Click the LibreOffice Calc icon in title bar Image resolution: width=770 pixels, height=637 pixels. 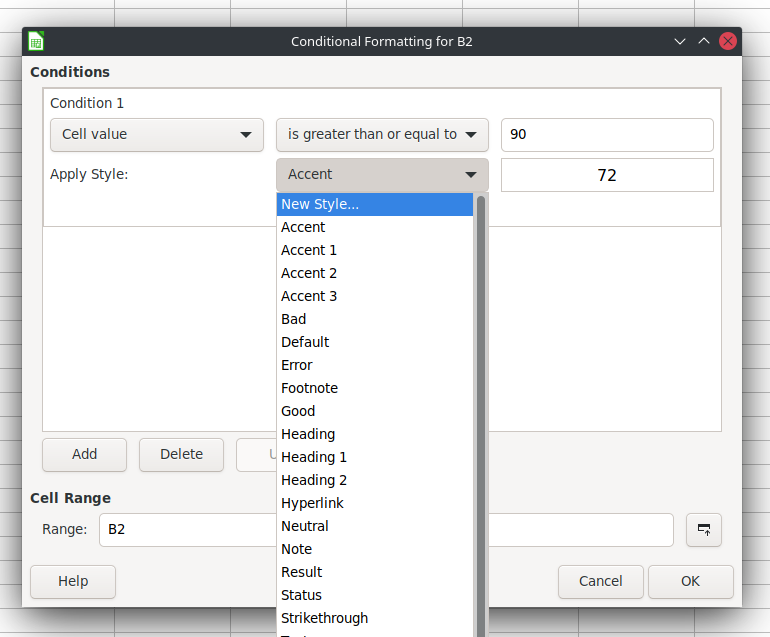click(x=36, y=41)
